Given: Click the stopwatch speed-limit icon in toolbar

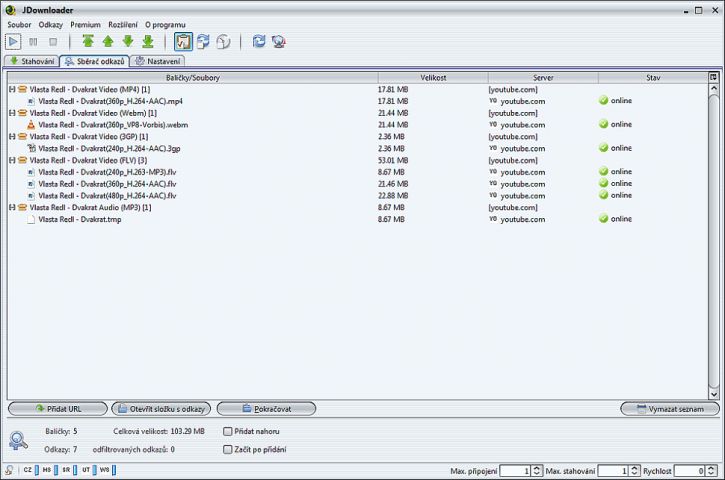Looking at the screenshot, I should click(x=223, y=42).
